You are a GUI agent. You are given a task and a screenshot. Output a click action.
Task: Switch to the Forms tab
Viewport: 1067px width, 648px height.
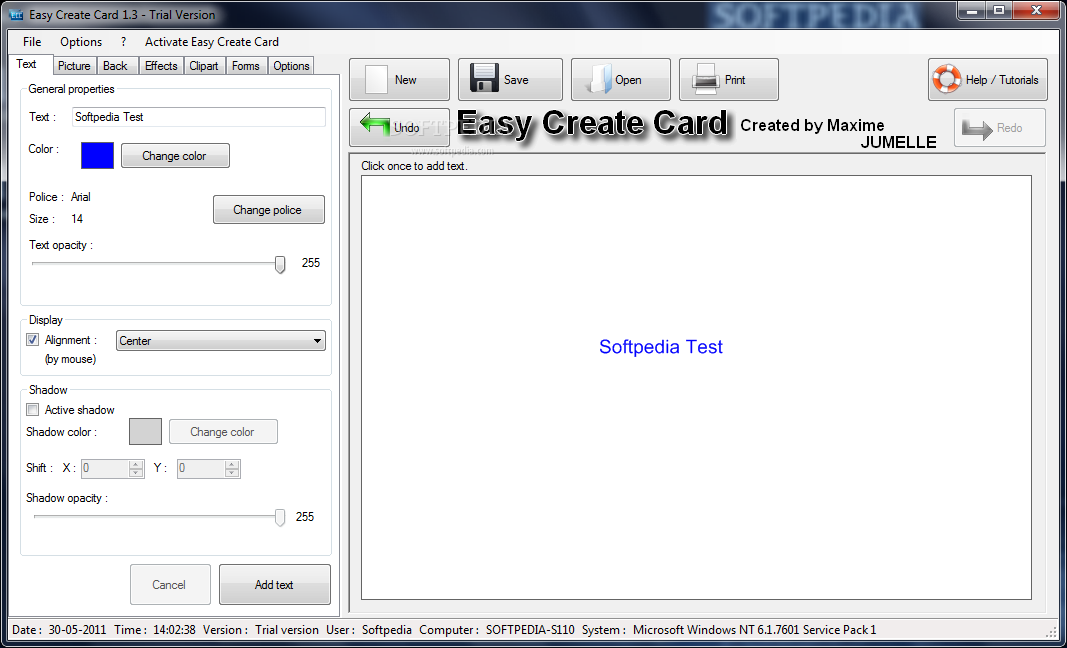pos(246,66)
